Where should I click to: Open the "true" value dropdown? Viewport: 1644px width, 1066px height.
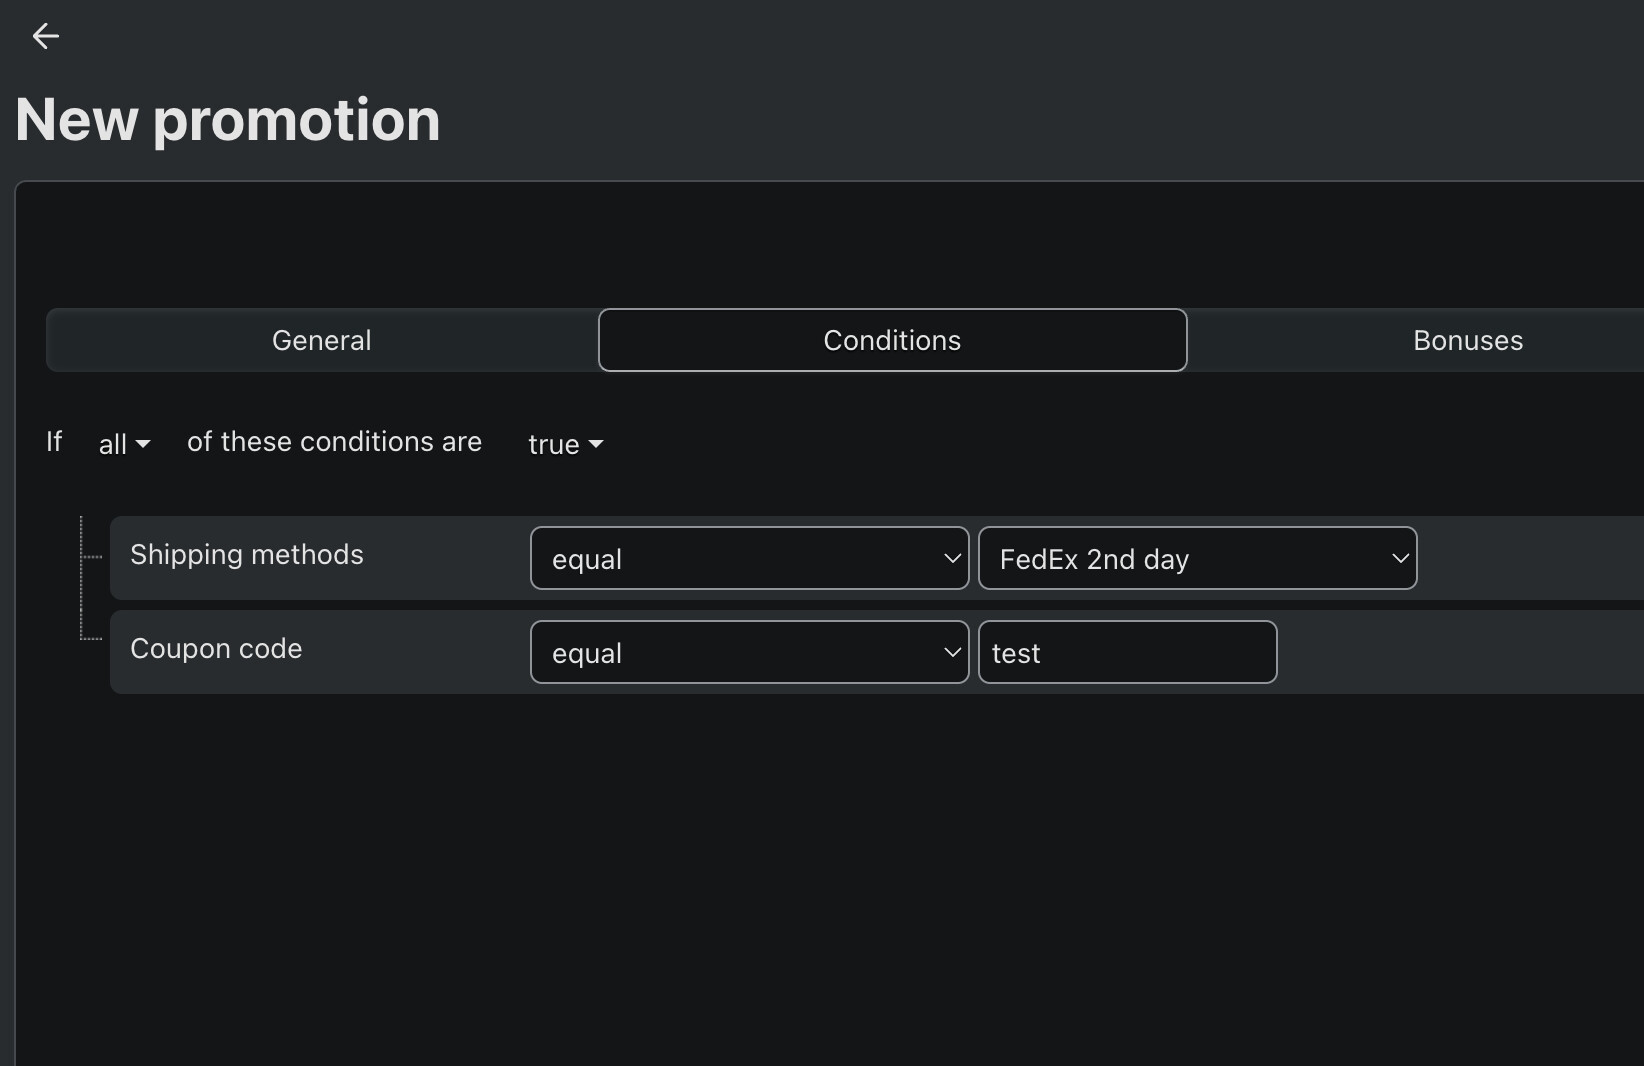click(x=565, y=444)
